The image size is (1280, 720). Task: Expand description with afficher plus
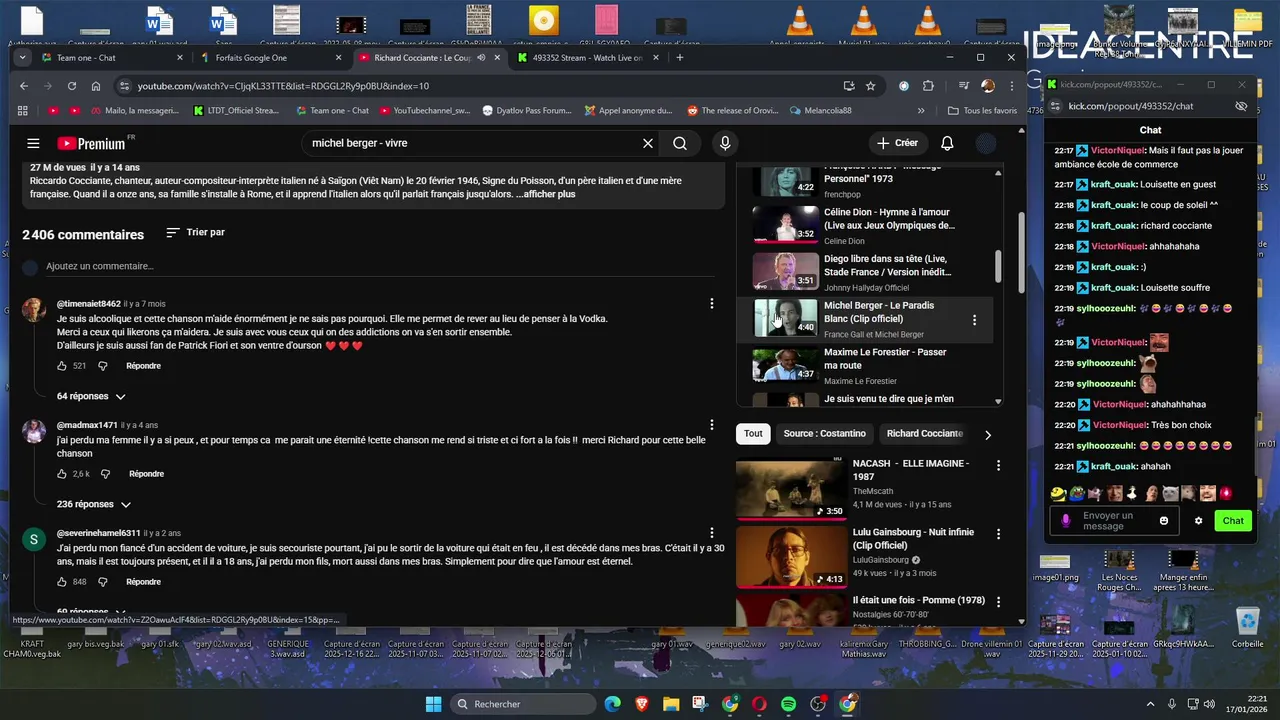(548, 194)
